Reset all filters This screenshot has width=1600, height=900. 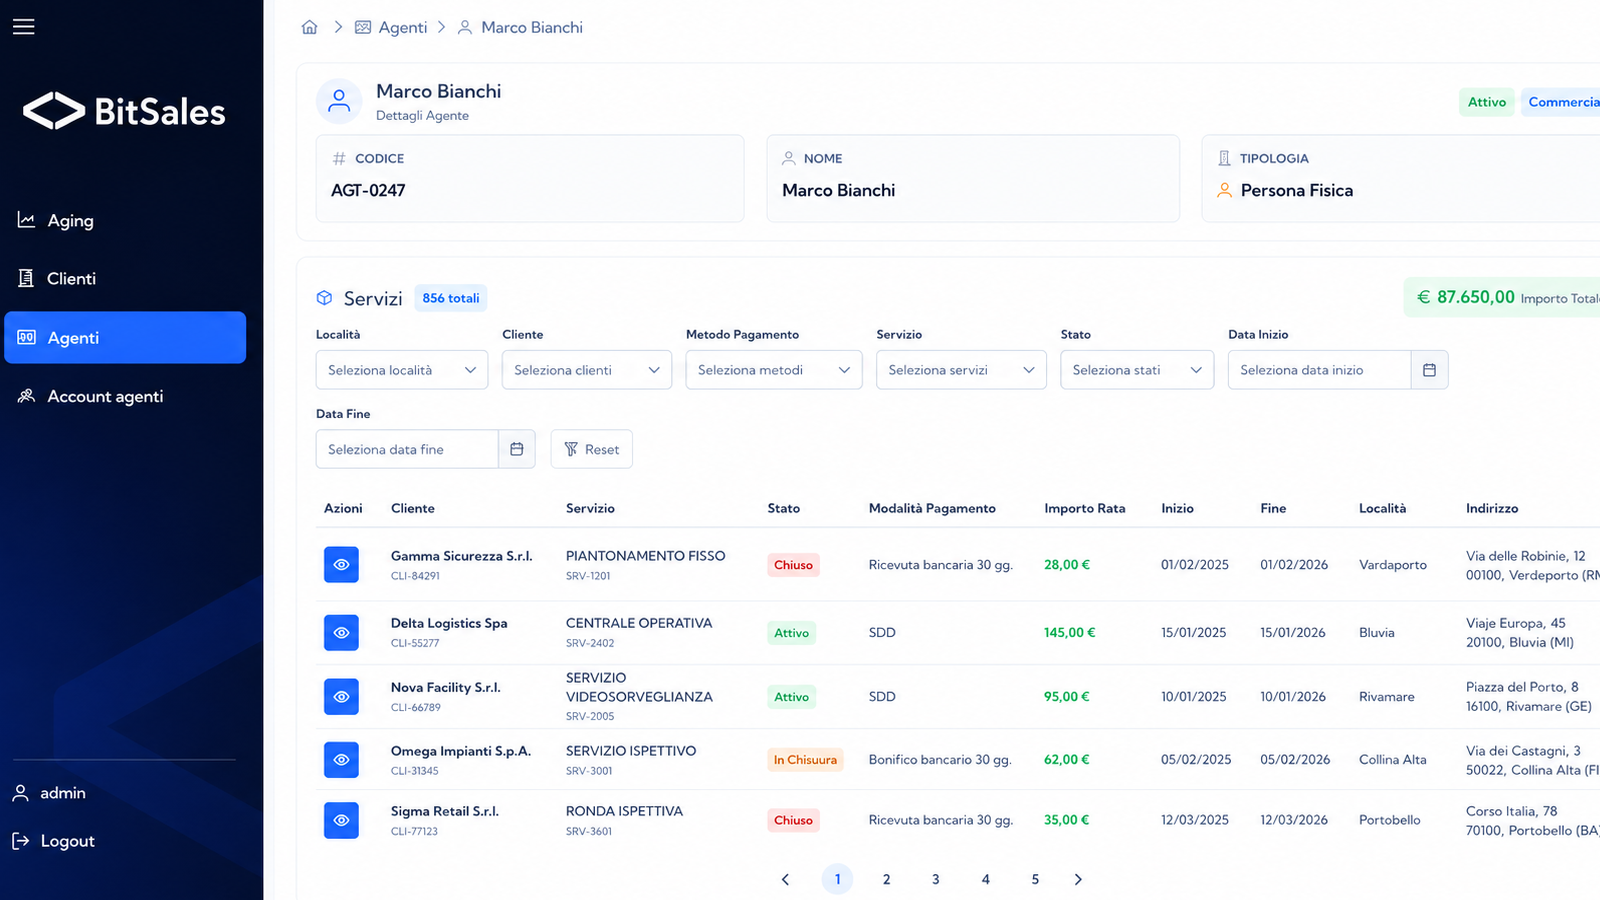pos(592,449)
